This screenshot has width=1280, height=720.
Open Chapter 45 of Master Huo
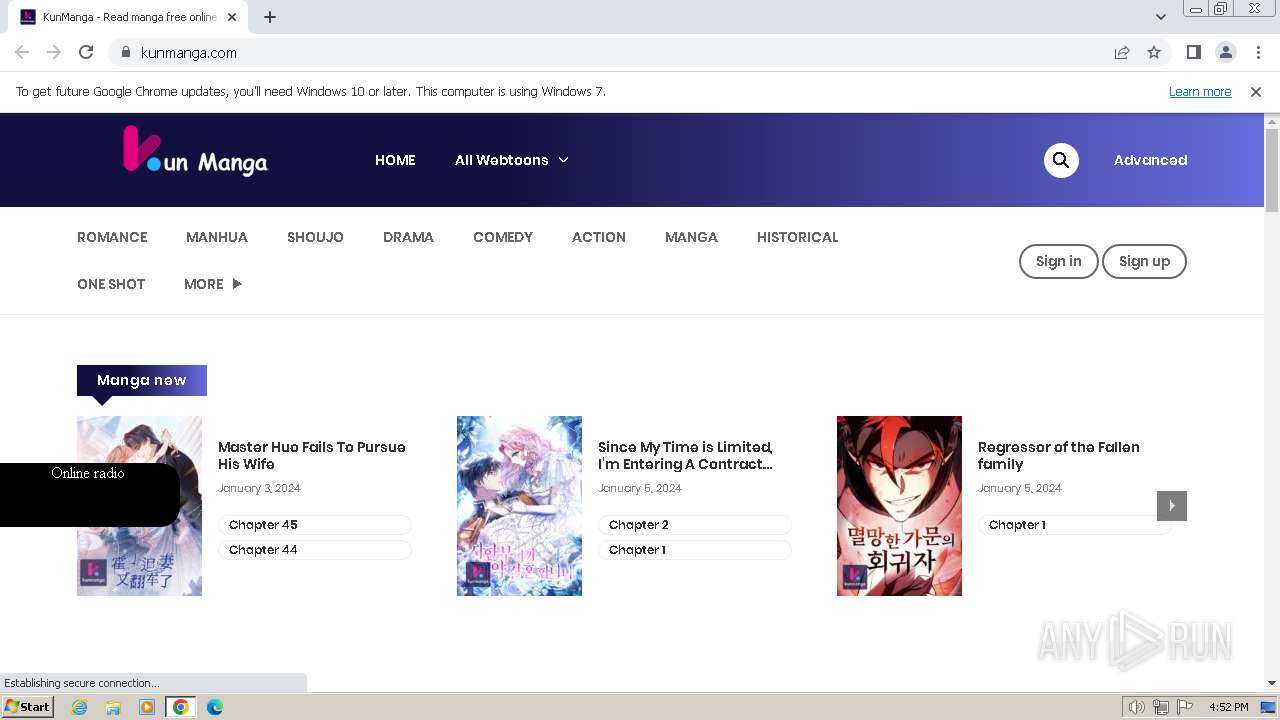pos(315,525)
